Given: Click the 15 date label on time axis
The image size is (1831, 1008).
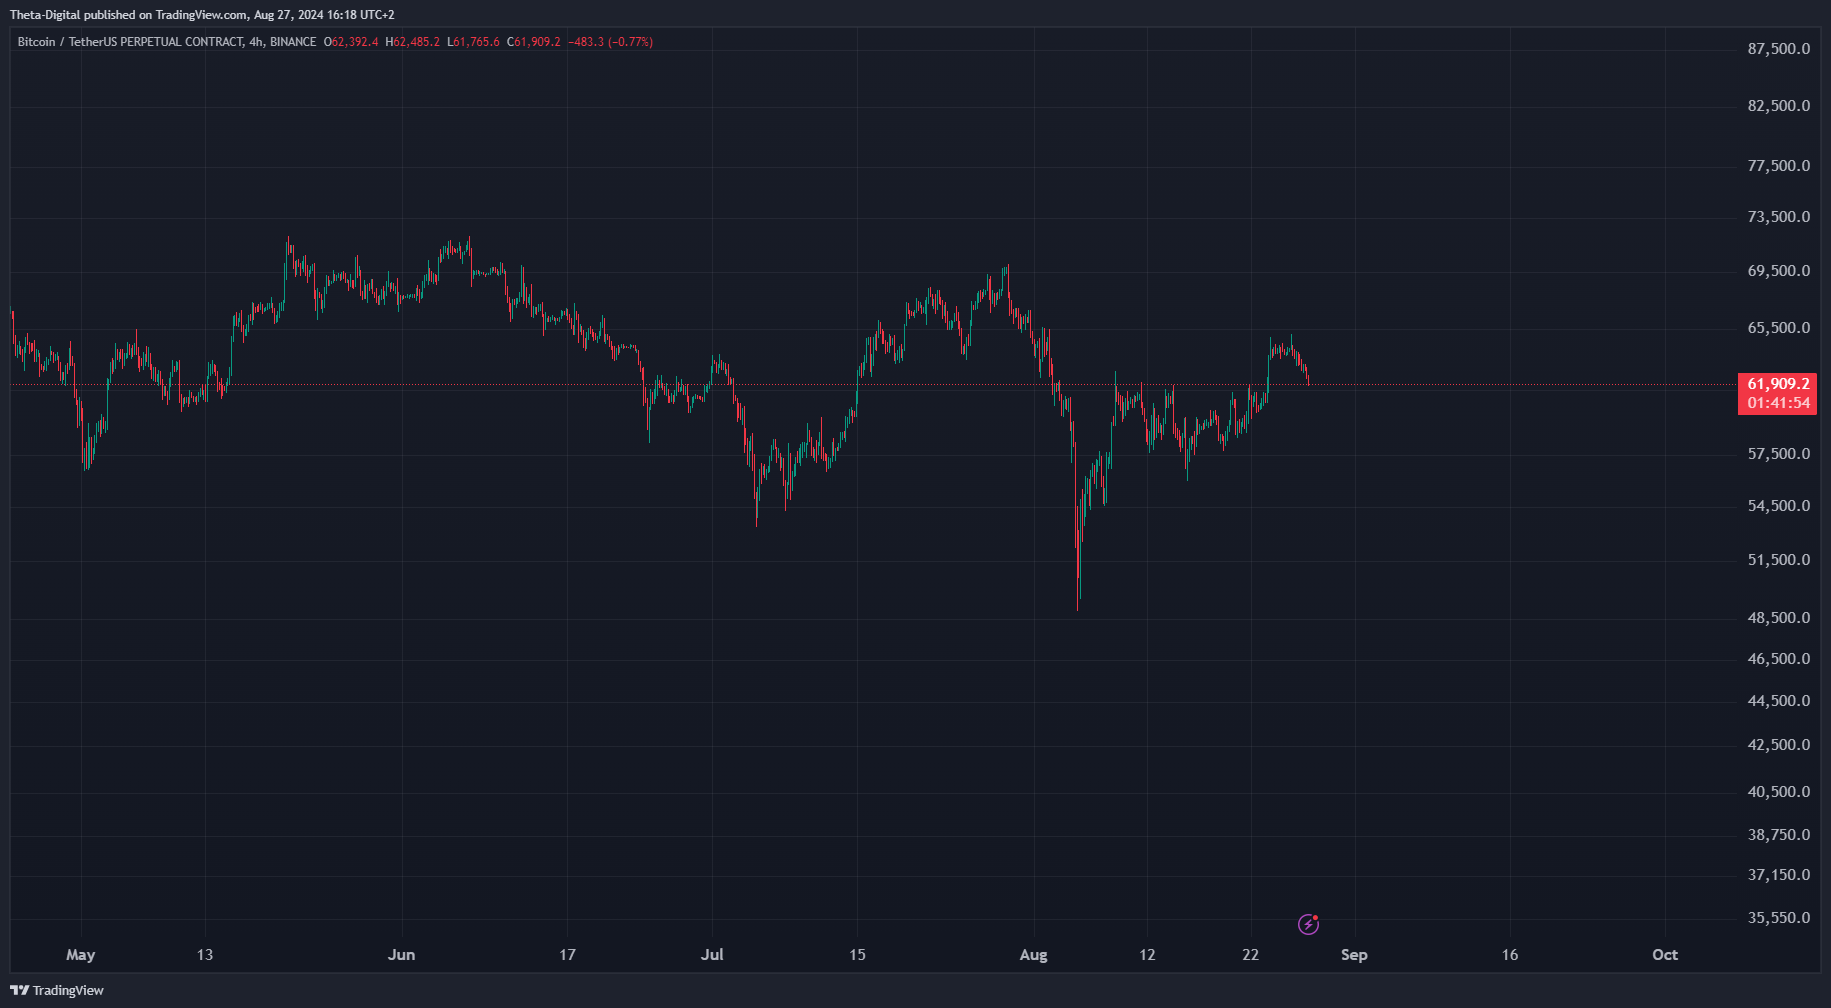Looking at the screenshot, I should coord(857,955).
